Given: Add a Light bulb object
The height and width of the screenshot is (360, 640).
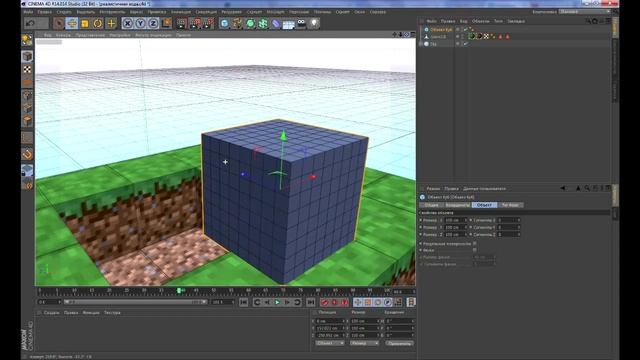Looking at the screenshot, I should [314, 23].
